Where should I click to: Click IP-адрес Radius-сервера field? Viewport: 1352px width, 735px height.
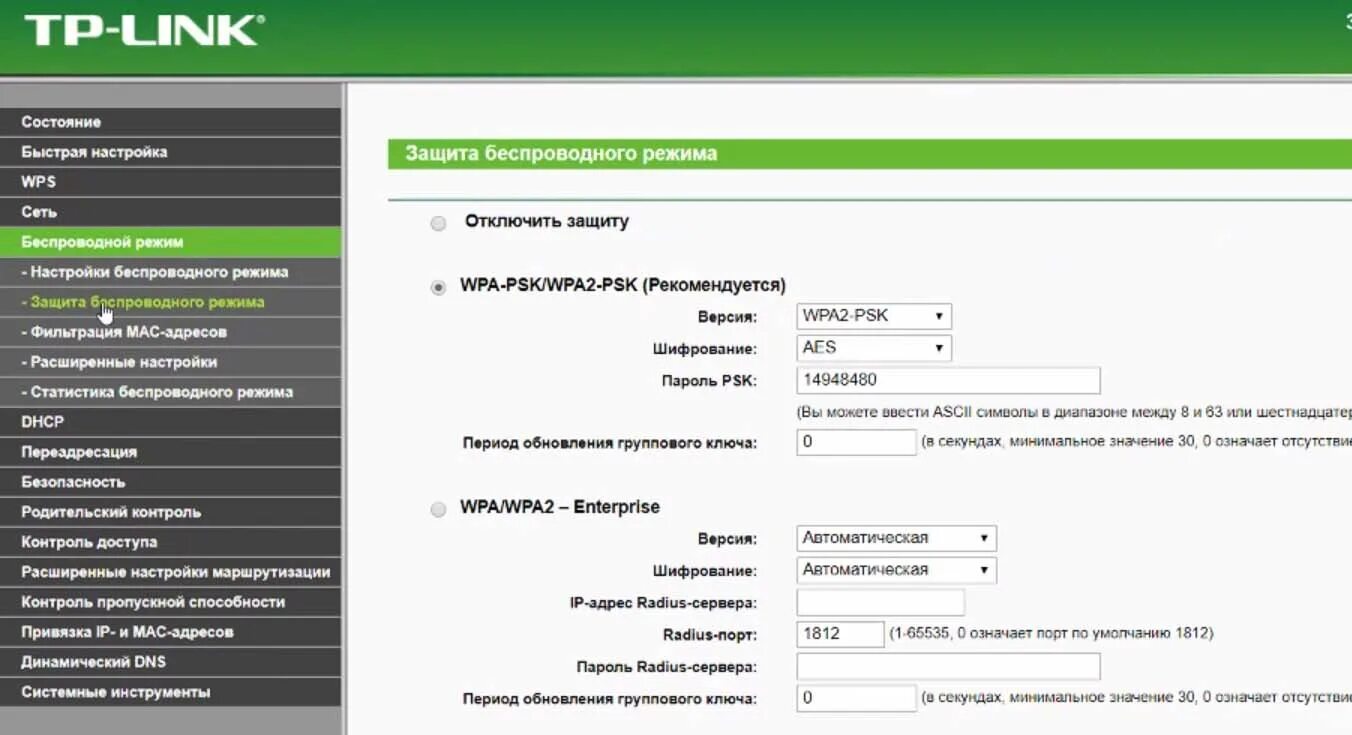tap(880, 602)
